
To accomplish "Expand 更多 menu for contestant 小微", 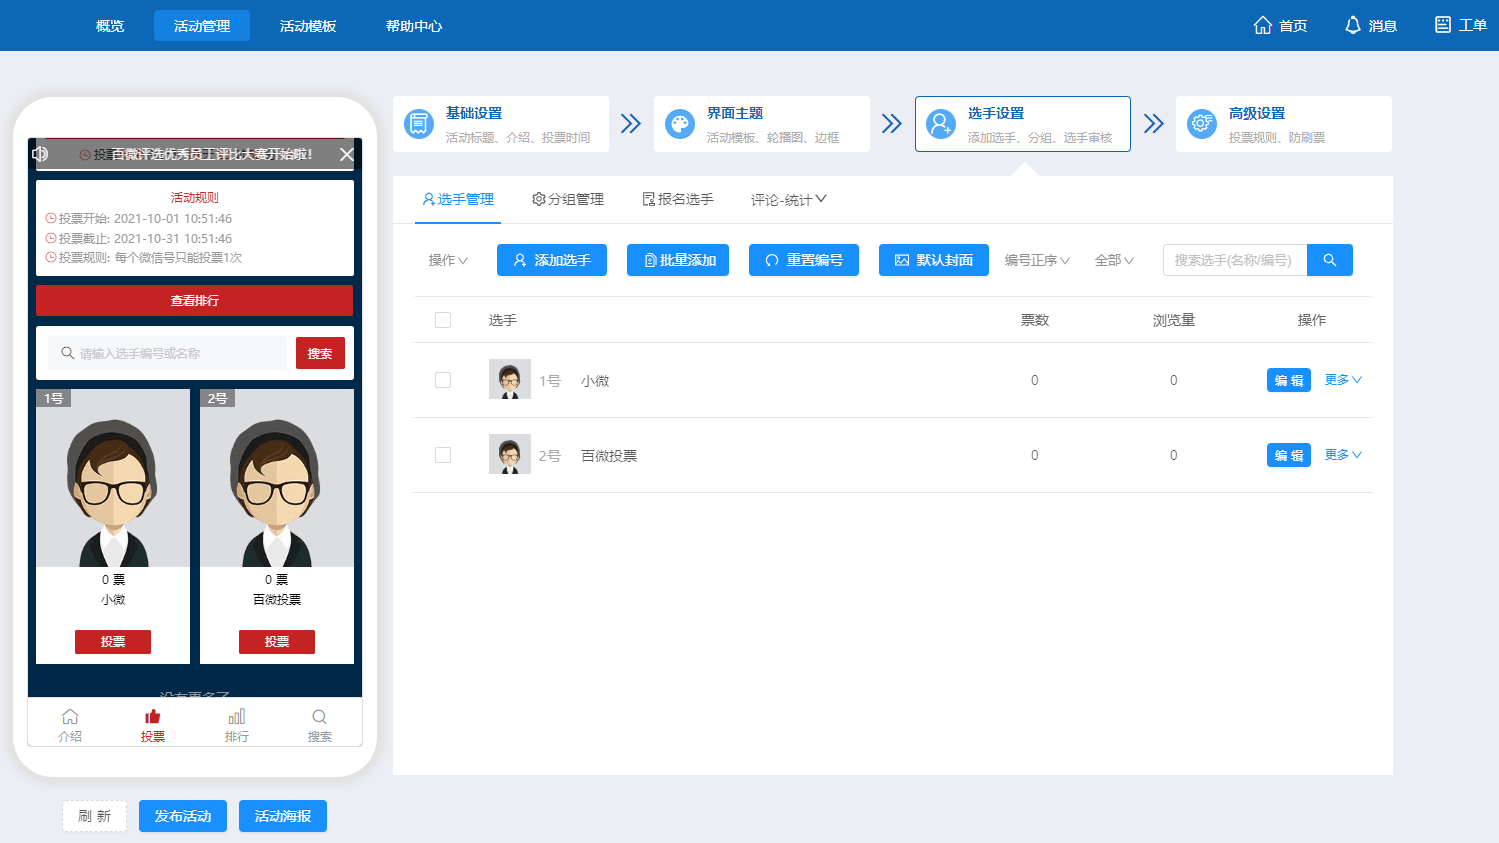I will tap(1343, 380).
